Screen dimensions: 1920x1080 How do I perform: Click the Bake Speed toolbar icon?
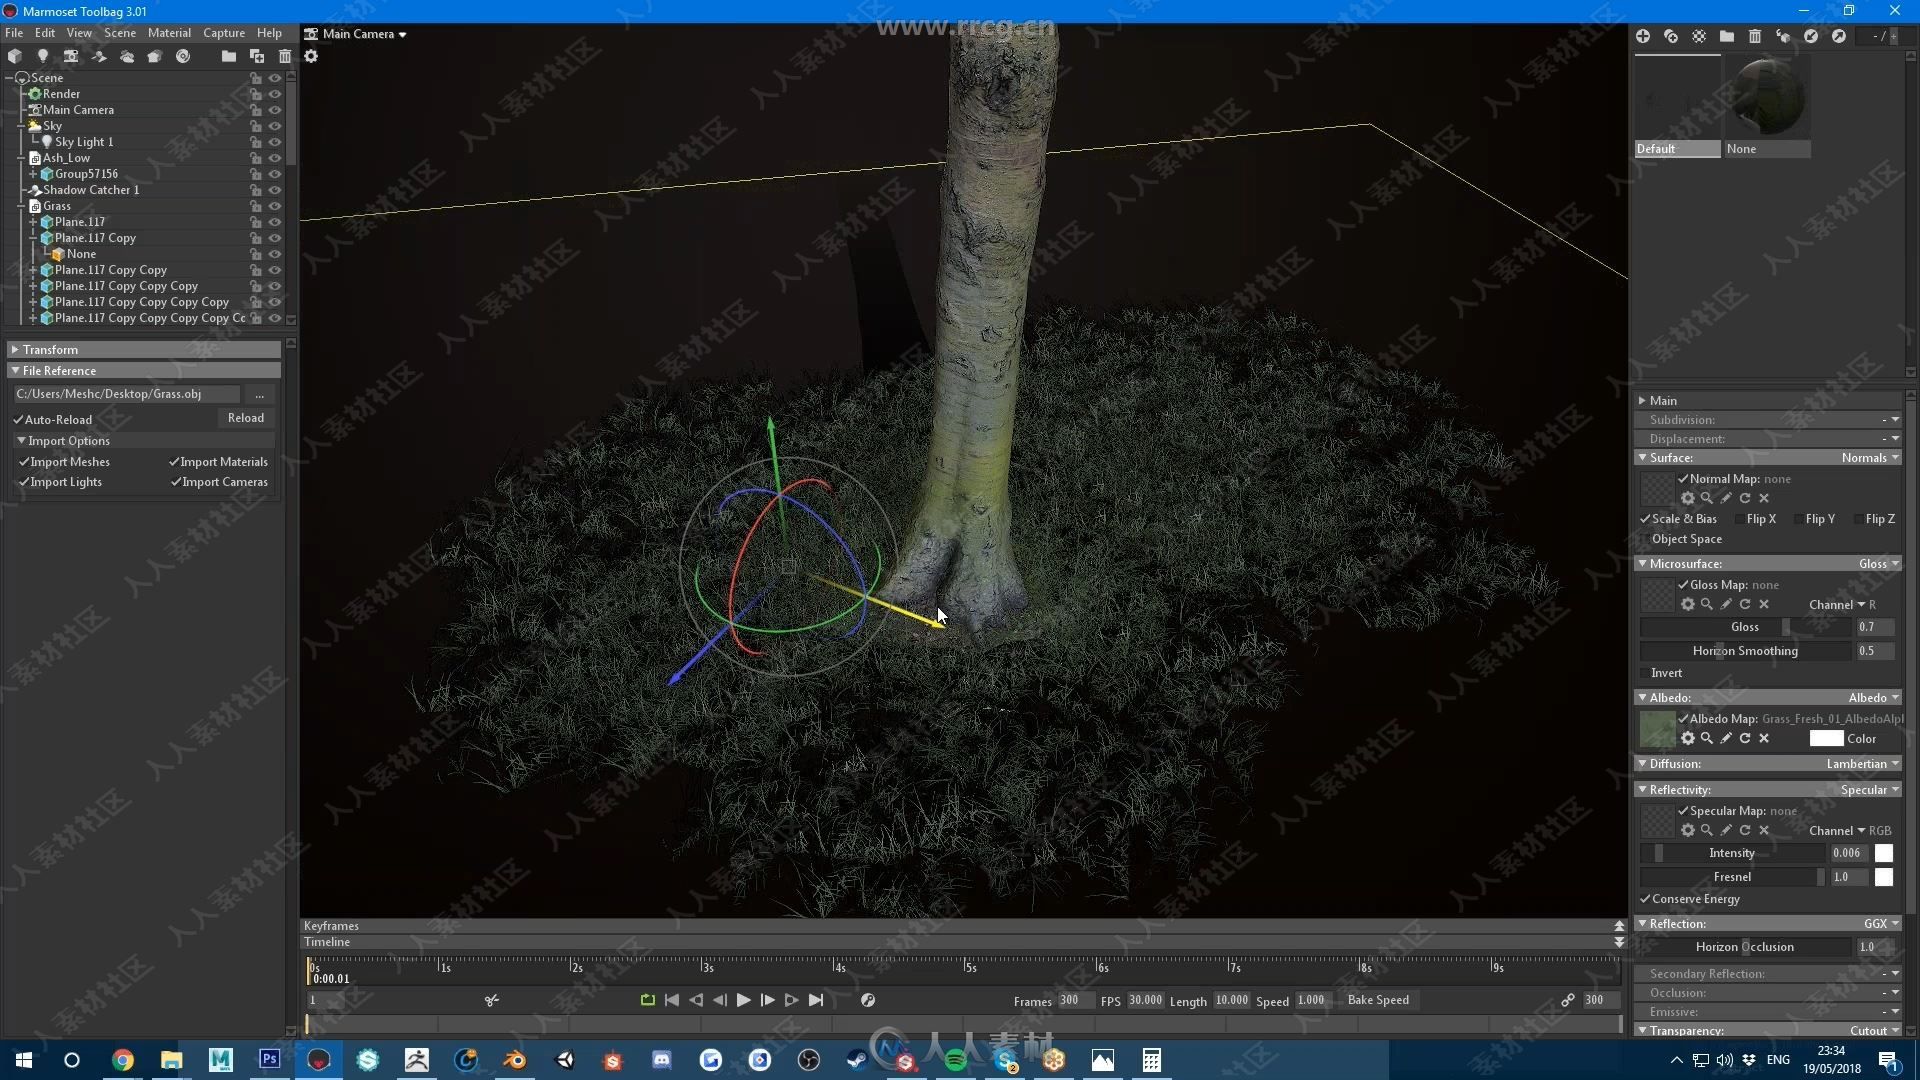pos(1377,998)
